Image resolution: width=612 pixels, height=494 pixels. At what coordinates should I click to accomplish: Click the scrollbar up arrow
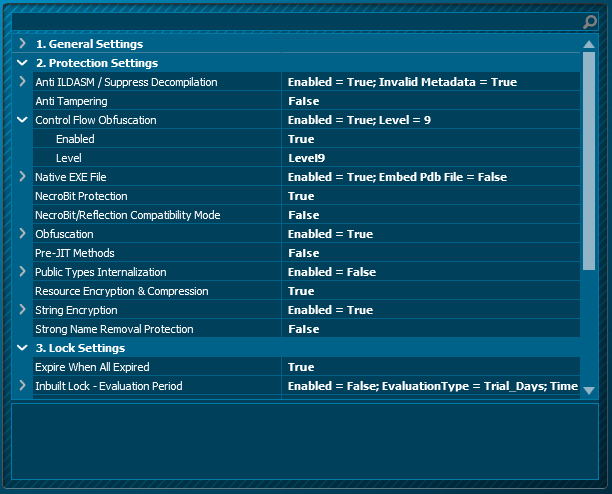click(589, 44)
